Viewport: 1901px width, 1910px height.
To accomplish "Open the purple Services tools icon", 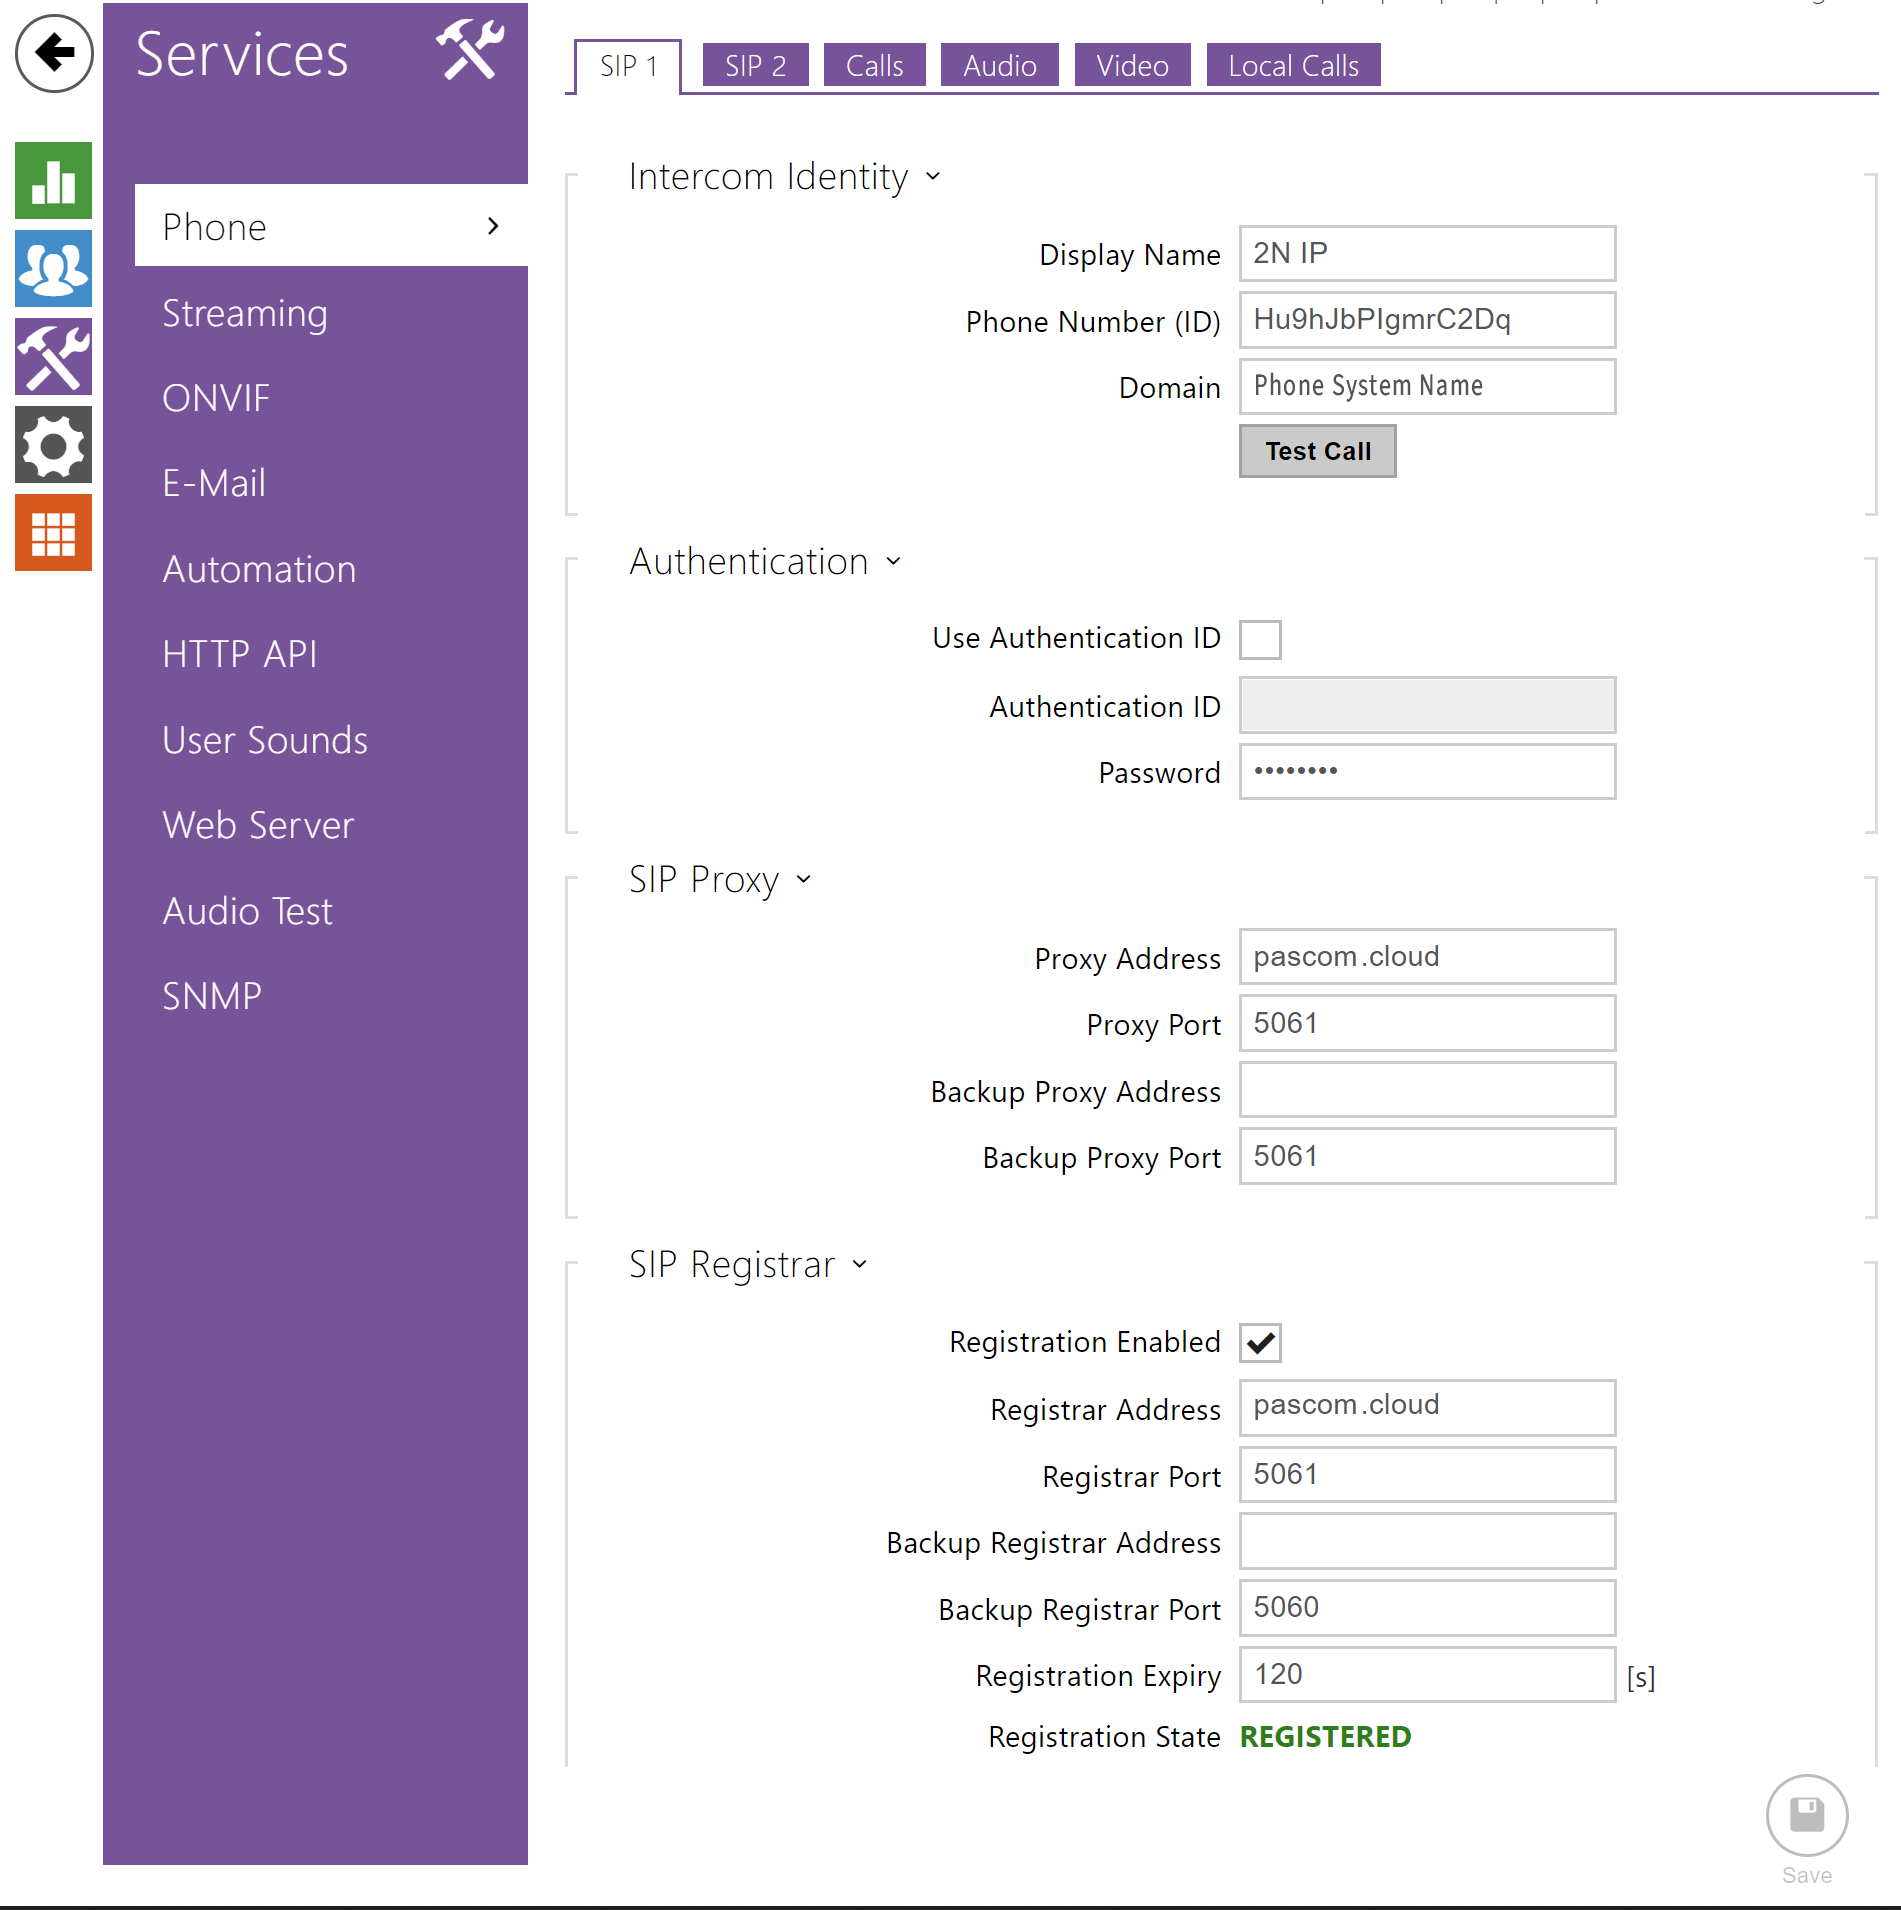I will (x=54, y=357).
